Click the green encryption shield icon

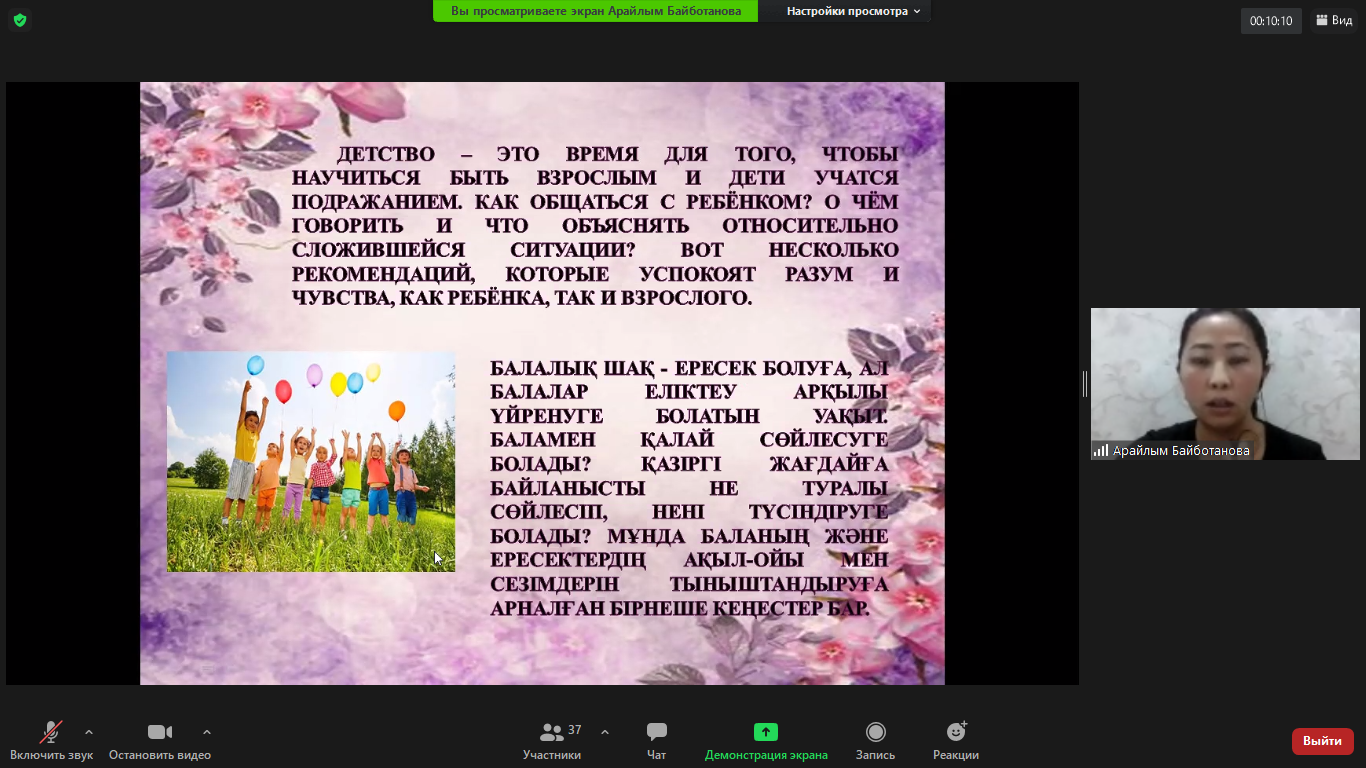(20, 20)
